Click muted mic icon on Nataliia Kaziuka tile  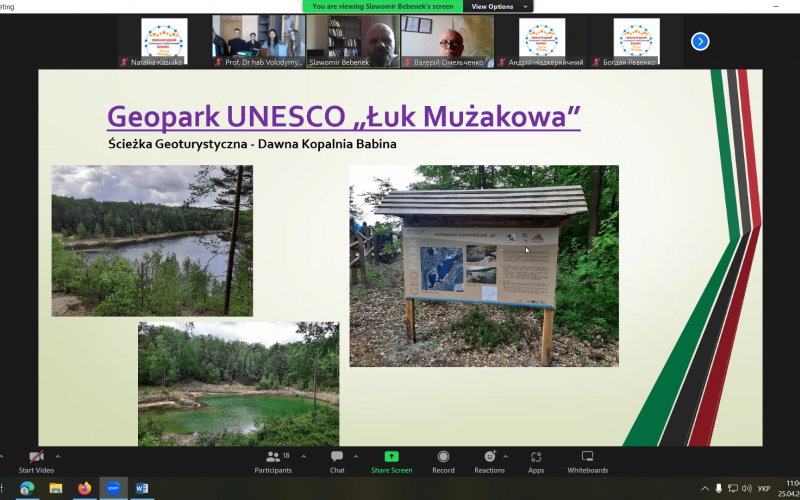(123, 62)
